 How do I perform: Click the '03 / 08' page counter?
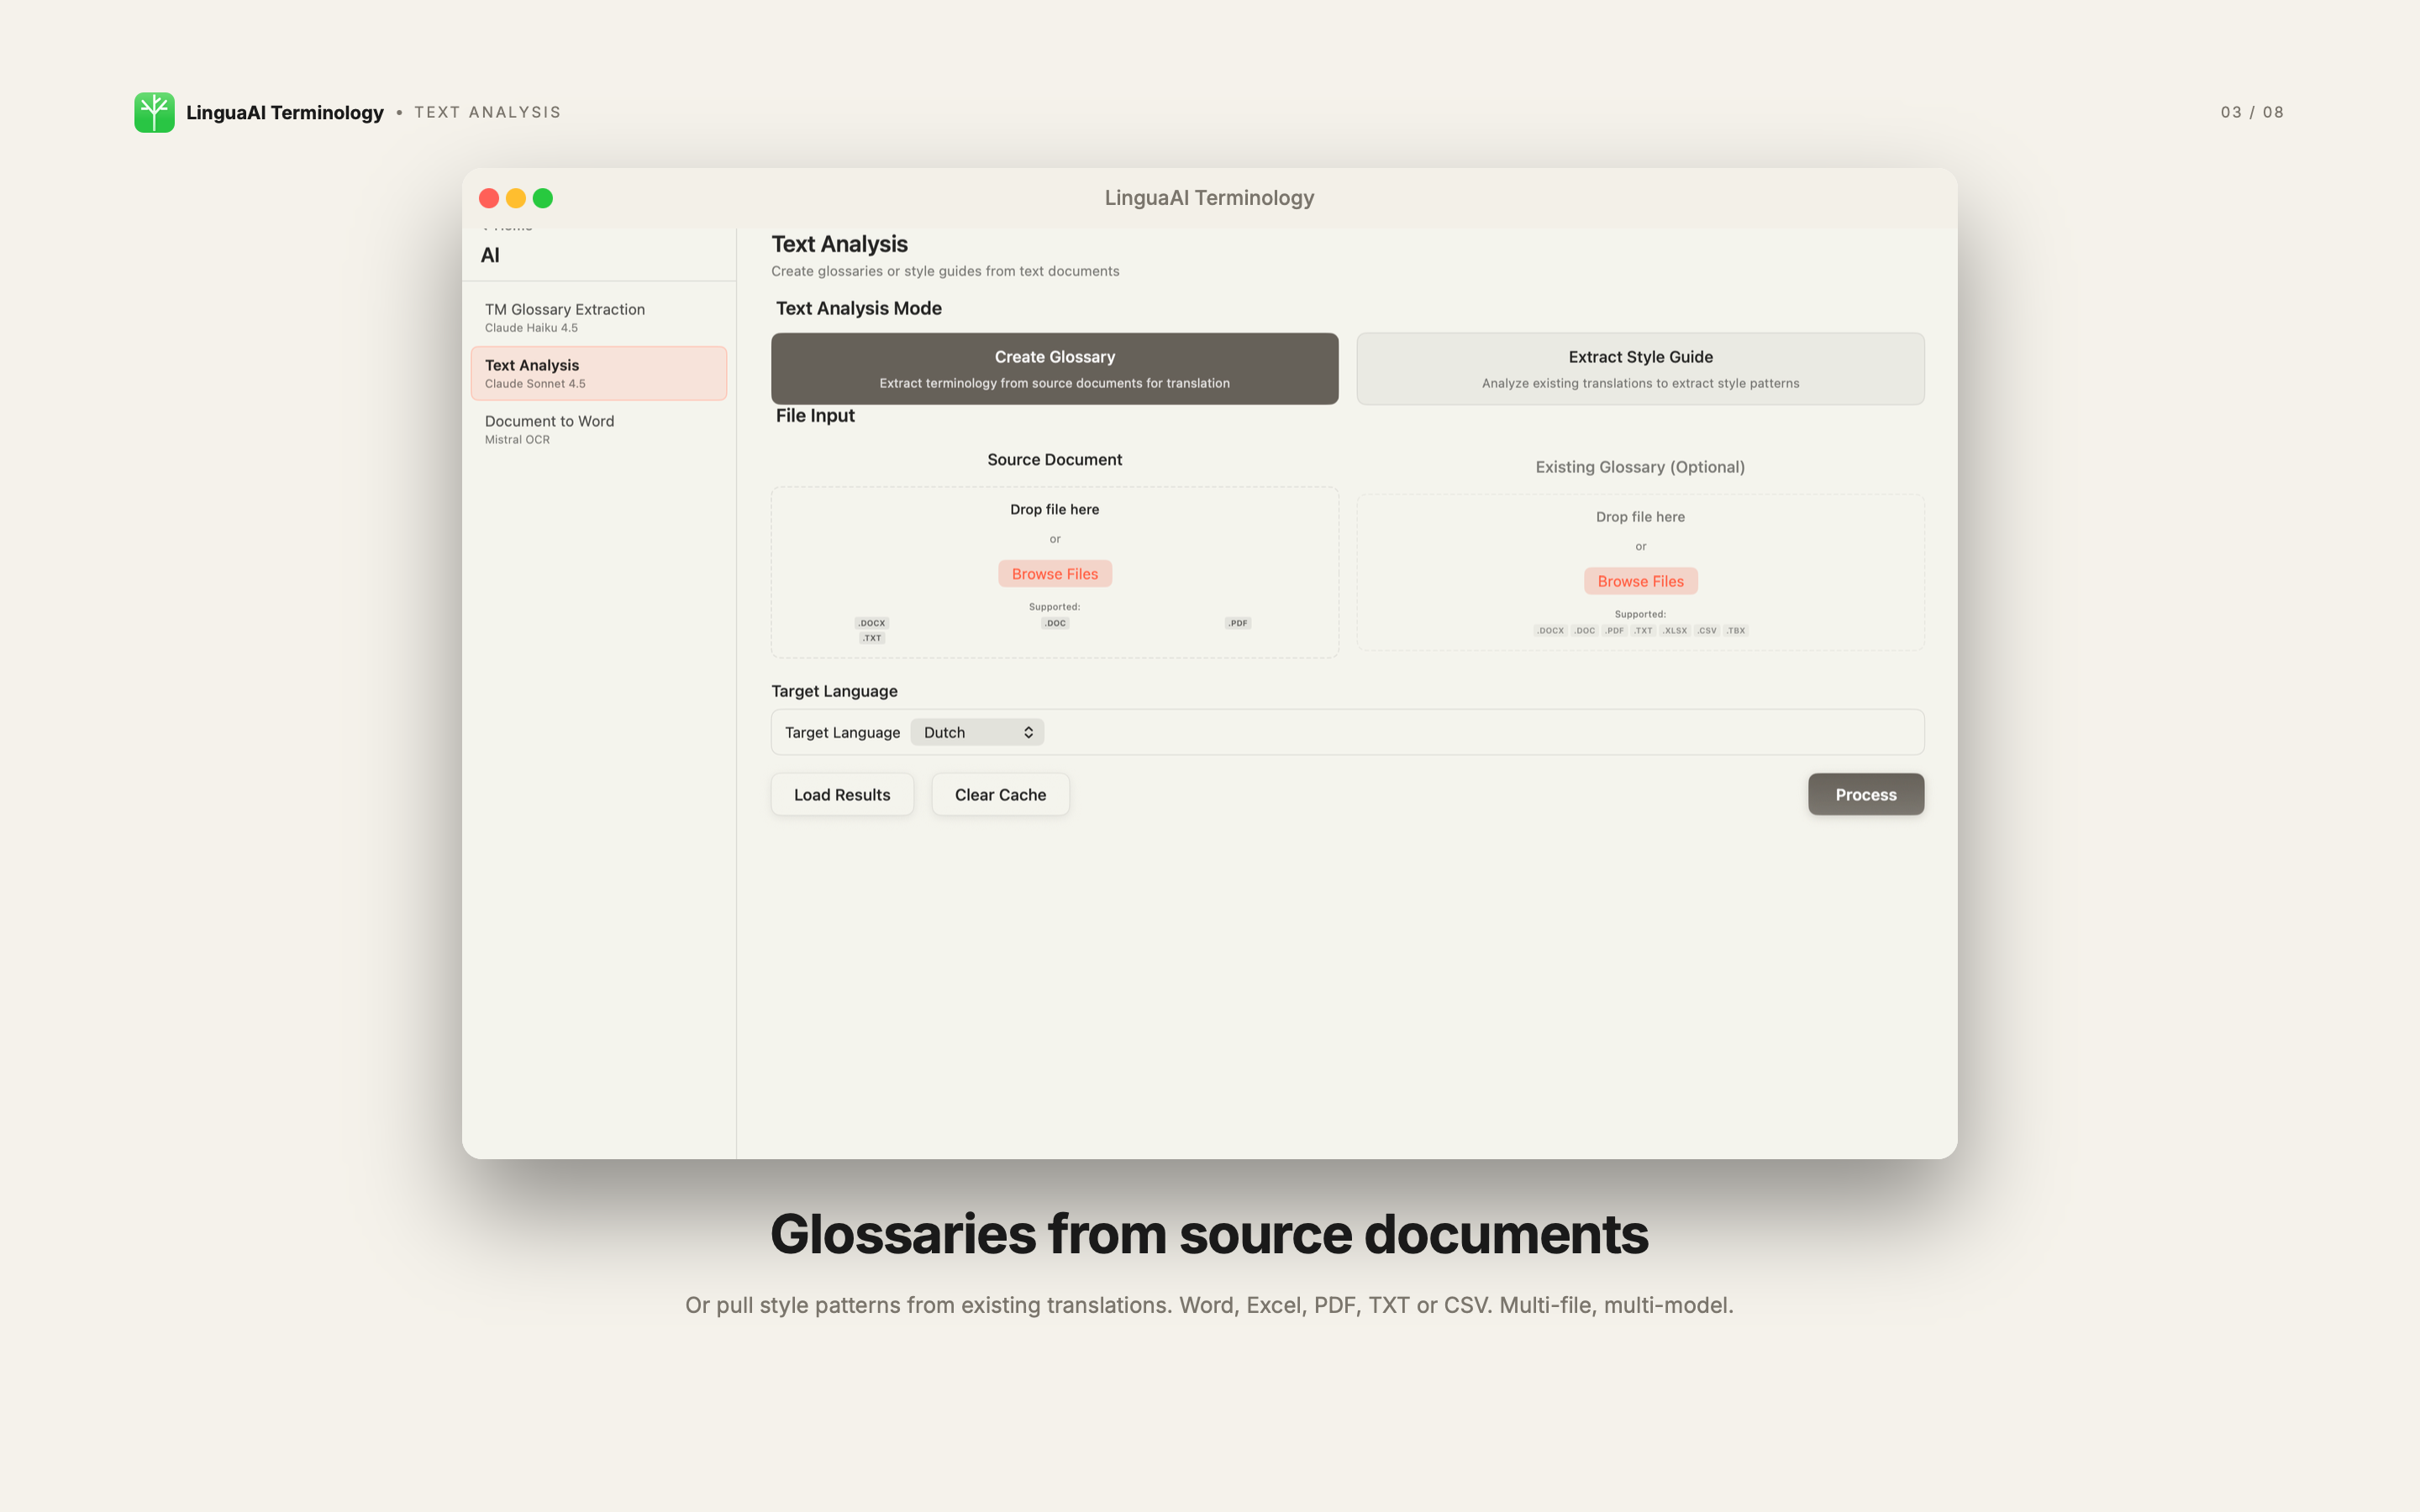pyautogui.click(x=2252, y=112)
